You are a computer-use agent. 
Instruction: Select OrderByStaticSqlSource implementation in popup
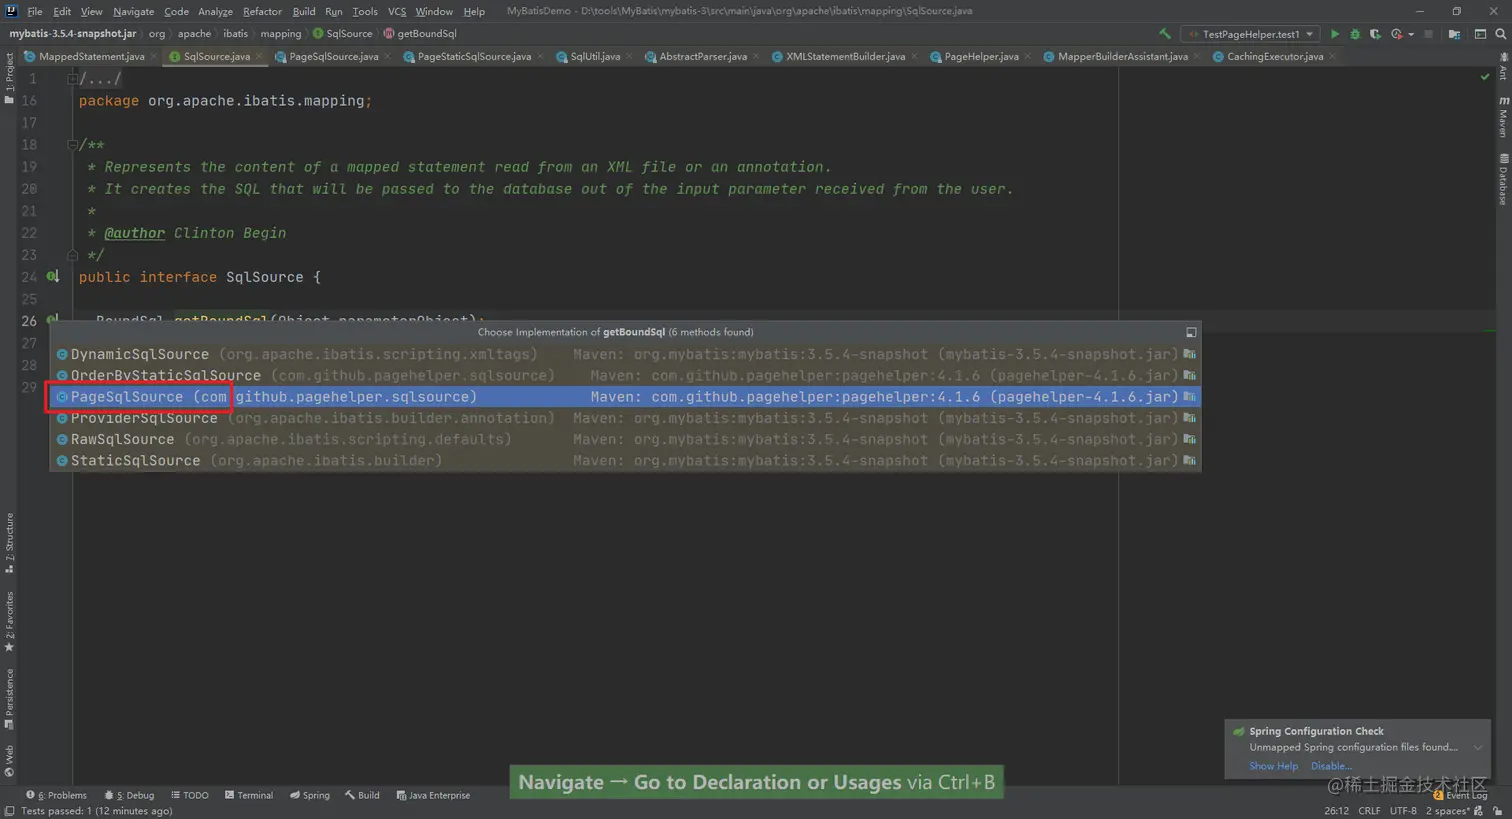point(625,375)
